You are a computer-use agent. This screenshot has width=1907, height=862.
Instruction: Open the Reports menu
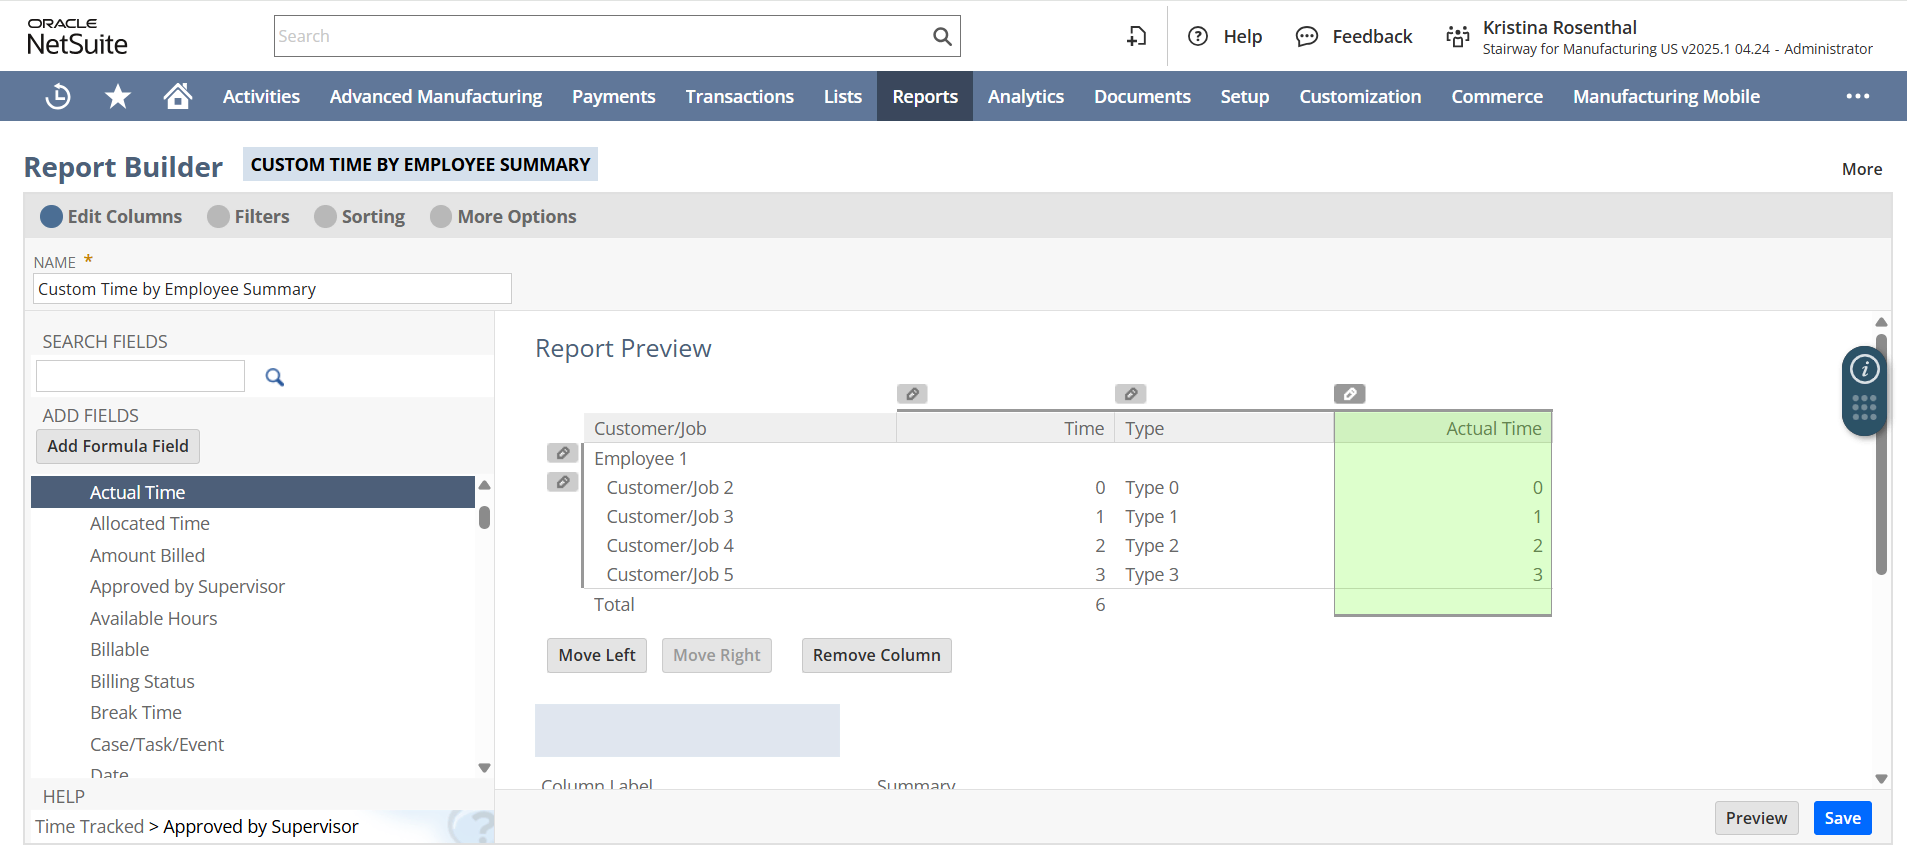click(x=925, y=96)
